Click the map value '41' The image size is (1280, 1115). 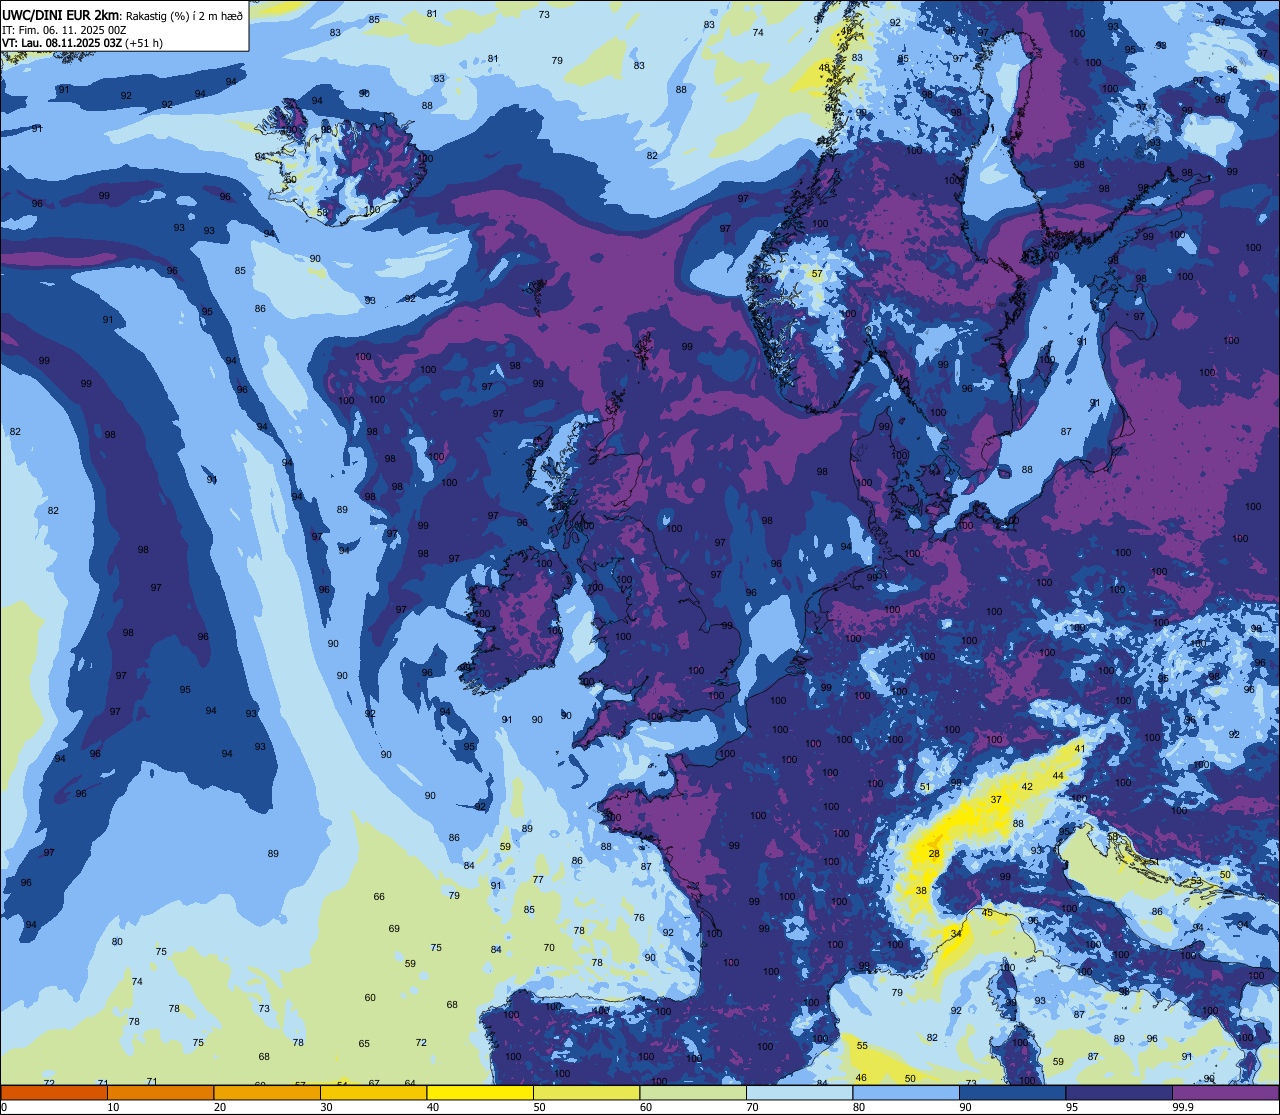(x=1080, y=748)
